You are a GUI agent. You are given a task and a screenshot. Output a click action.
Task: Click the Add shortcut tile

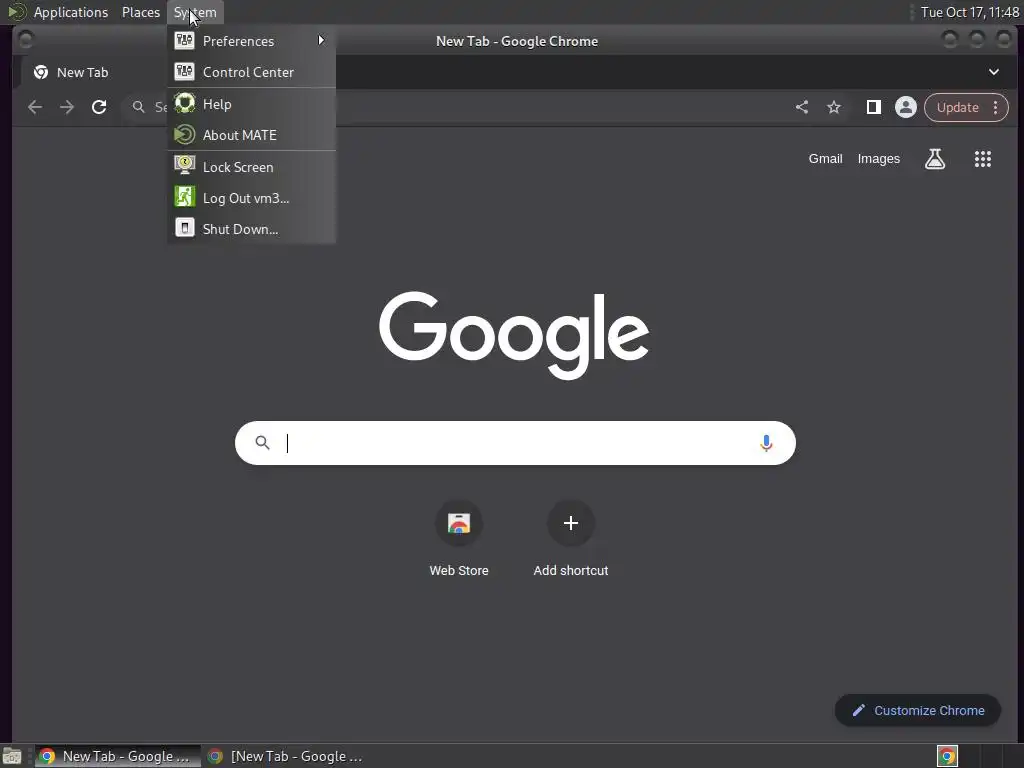pos(571,540)
